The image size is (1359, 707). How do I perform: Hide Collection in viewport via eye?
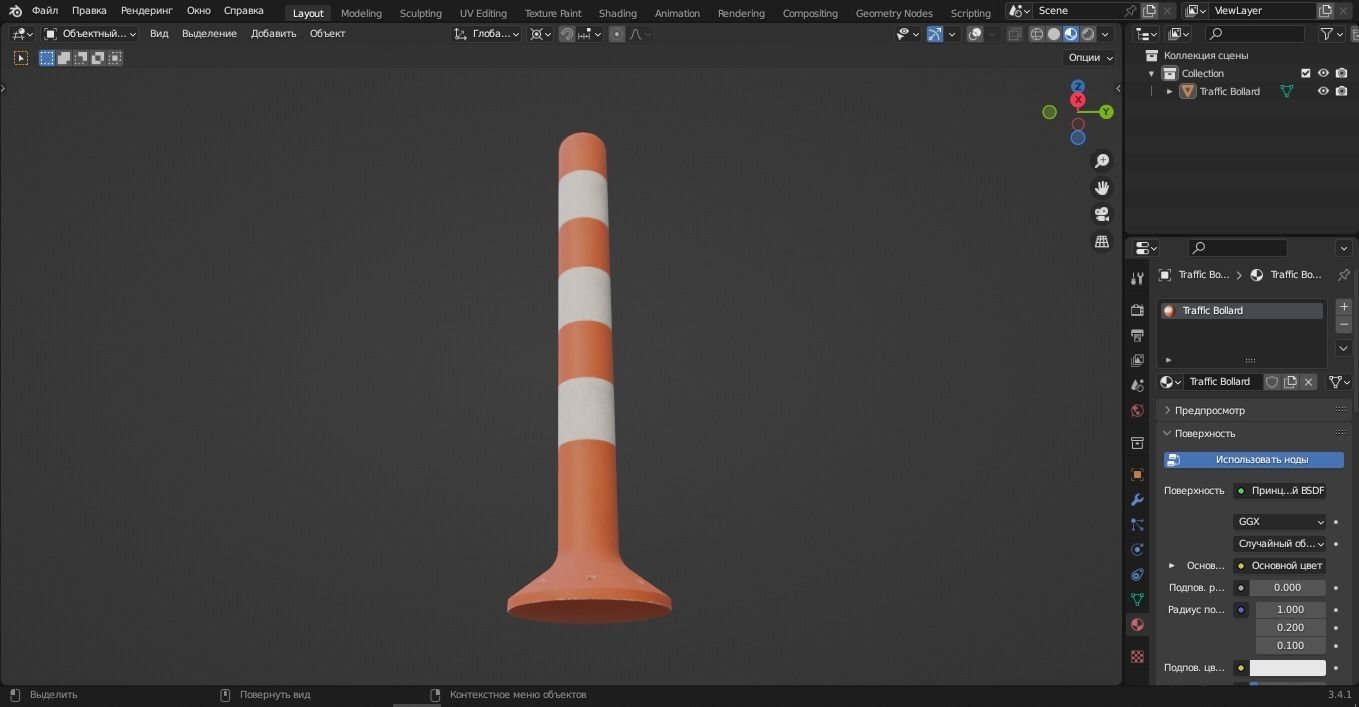(1323, 73)
